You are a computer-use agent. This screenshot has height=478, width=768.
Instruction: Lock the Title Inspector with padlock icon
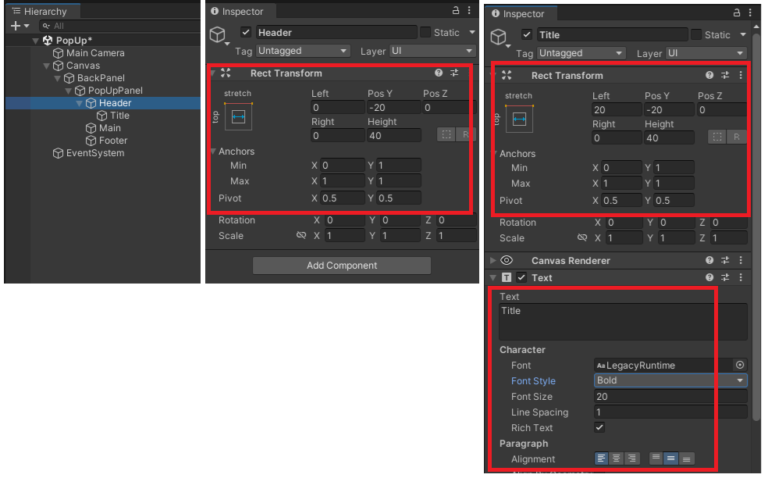coord(737,13)
